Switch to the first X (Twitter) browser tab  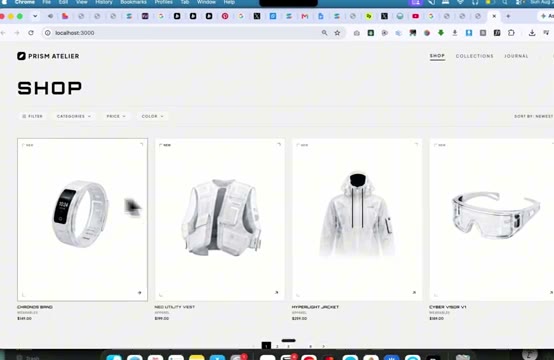point(257,16)
